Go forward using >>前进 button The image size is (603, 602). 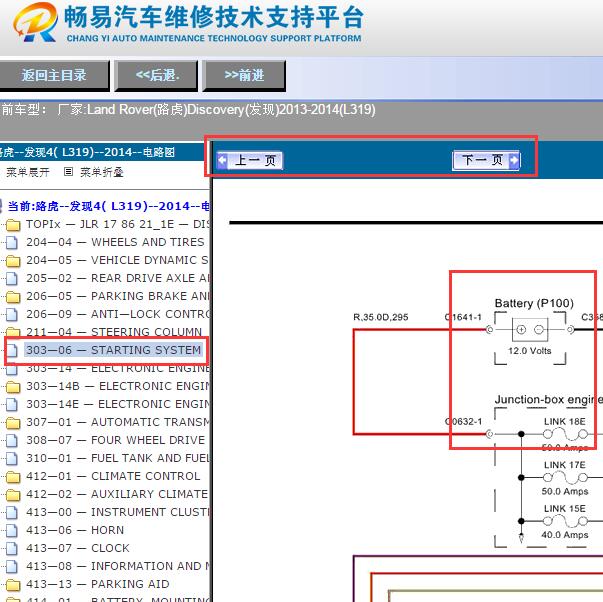point(244,75)
